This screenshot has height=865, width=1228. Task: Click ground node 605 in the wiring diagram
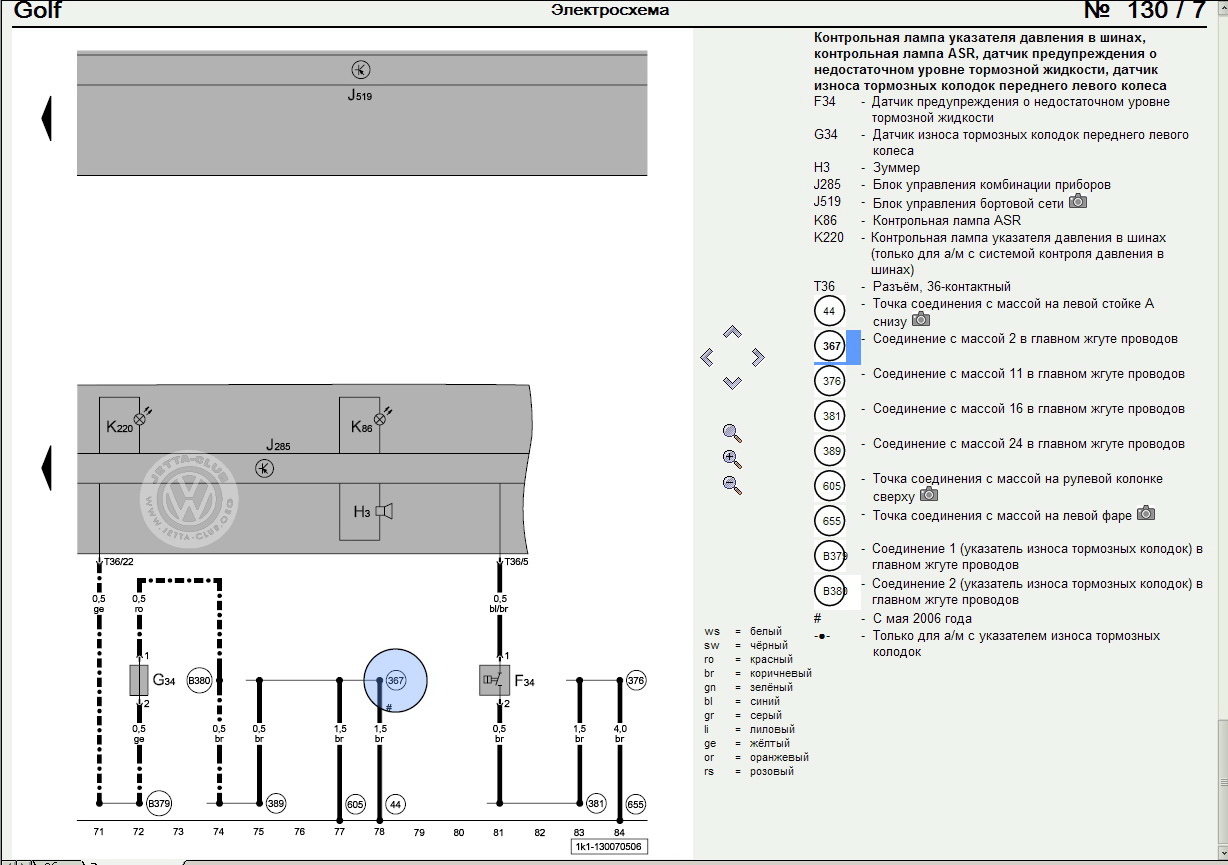(x=355, y=803)
